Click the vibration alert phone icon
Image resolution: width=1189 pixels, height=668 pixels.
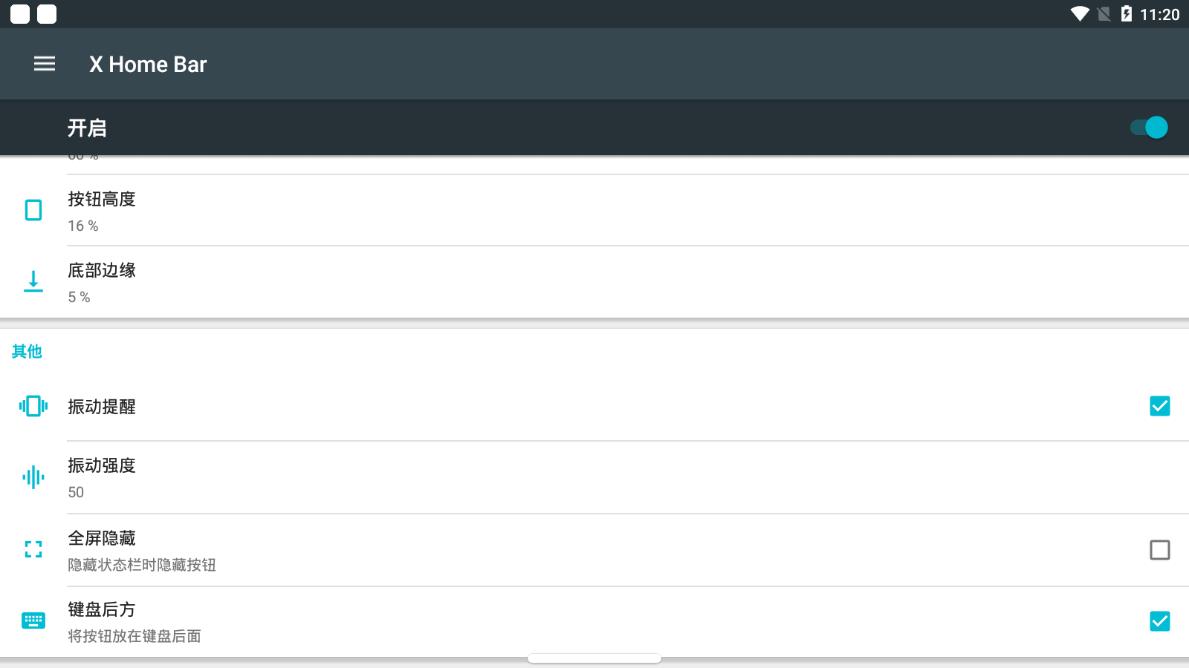point(34,406)
